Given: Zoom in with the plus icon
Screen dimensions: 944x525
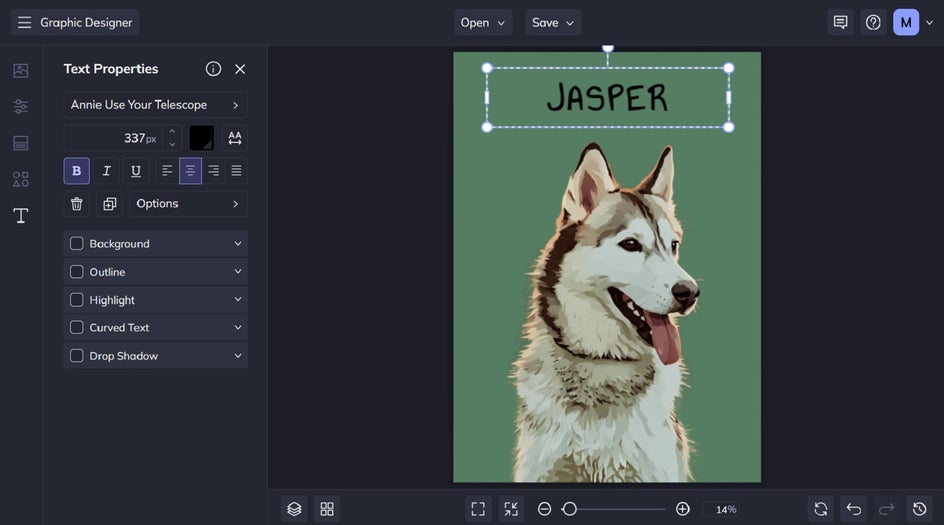Looking at the screenshot, I should pos(683,509).
